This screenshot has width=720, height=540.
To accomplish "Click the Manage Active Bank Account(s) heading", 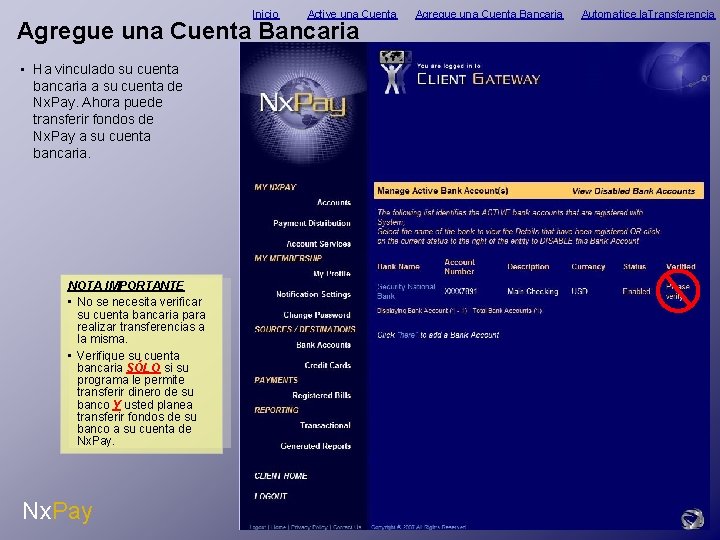I will (443, 191).
